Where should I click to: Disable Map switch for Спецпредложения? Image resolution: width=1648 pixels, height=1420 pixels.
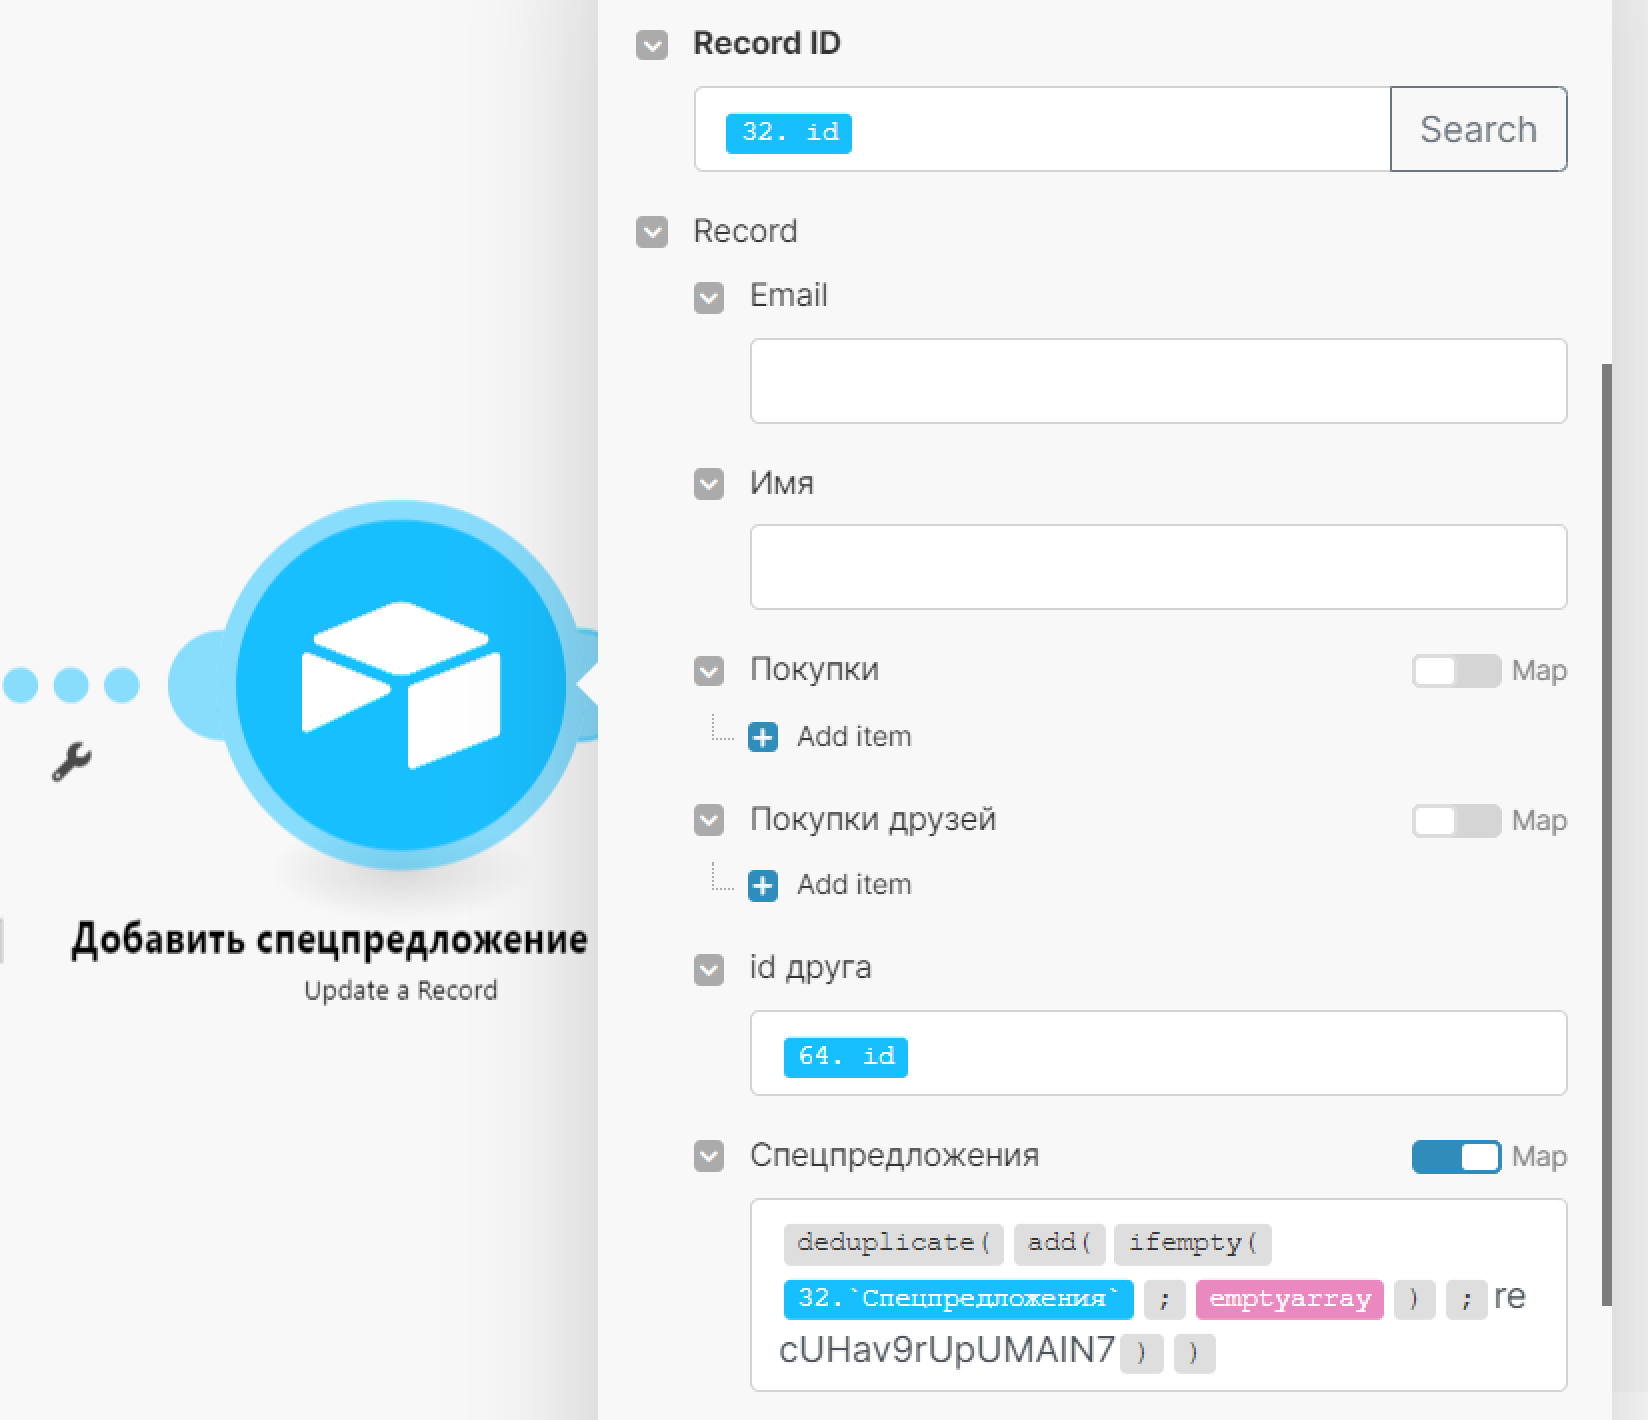[1456, 1157]
